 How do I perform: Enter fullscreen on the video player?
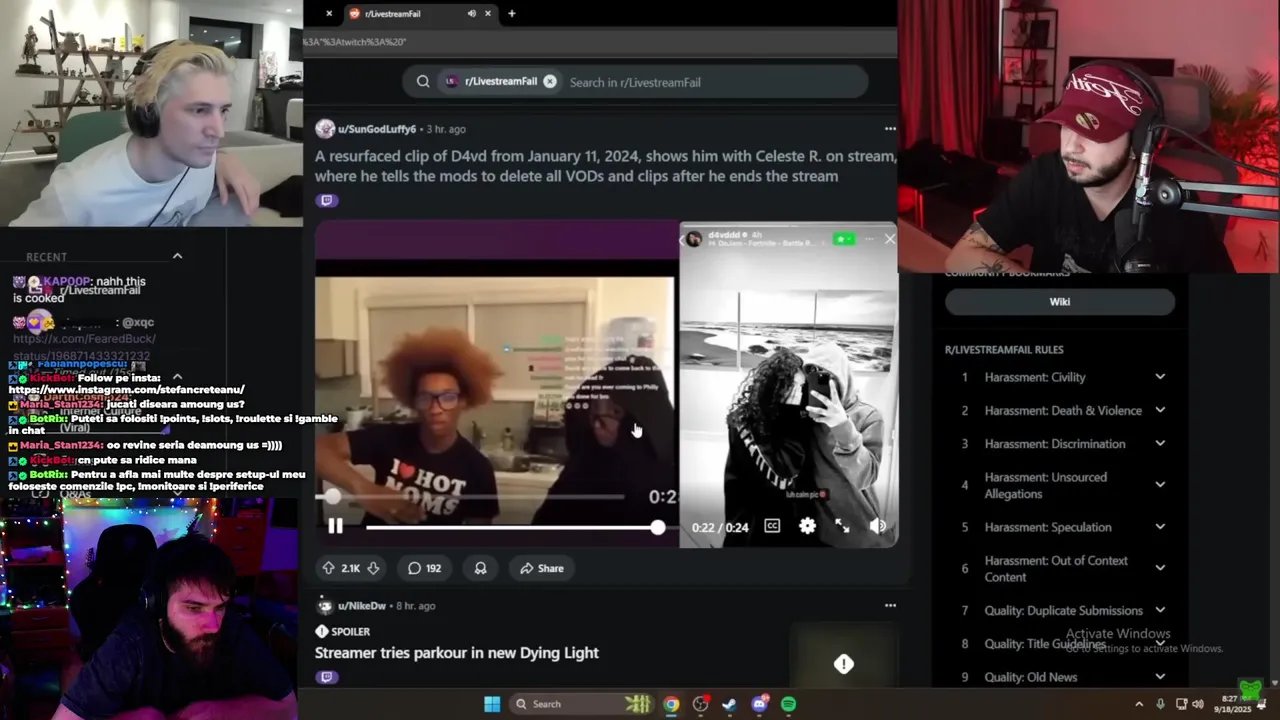click(842, 526)
